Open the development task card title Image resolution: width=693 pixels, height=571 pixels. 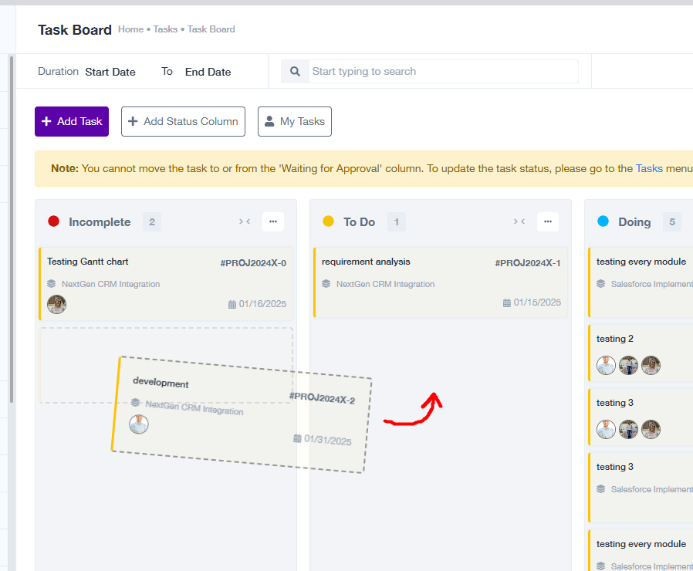coord(160,382)
